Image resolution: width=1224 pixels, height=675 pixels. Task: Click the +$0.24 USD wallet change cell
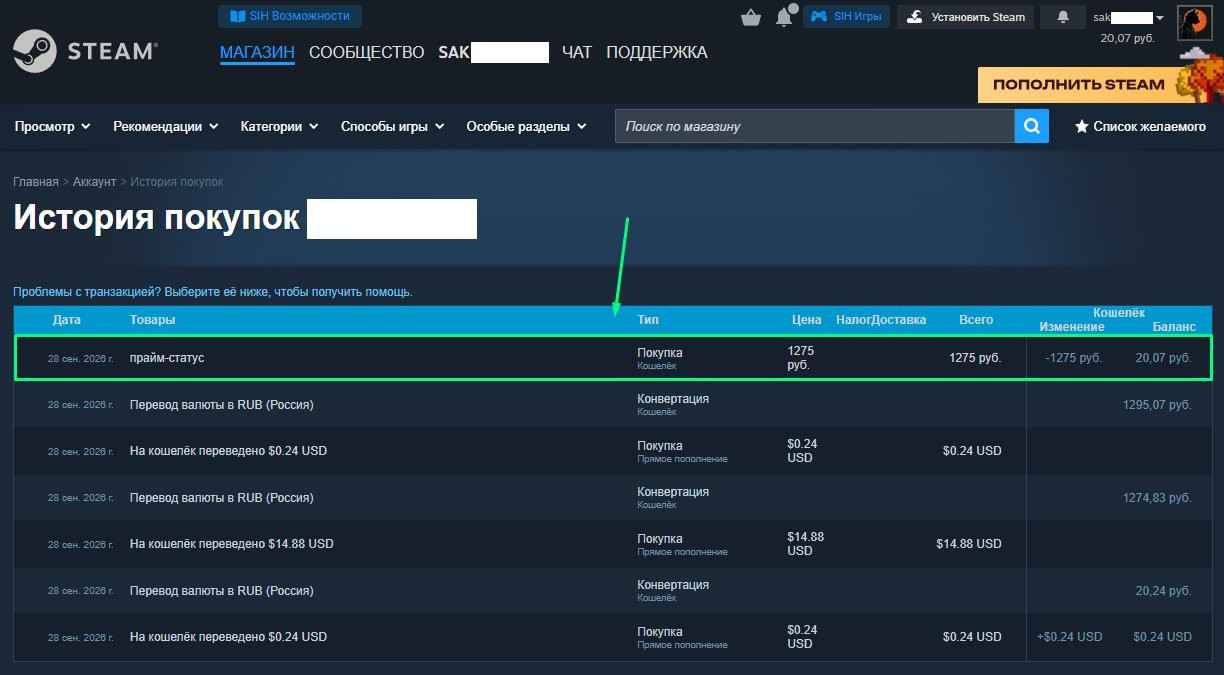click(x=1070, y=637)
